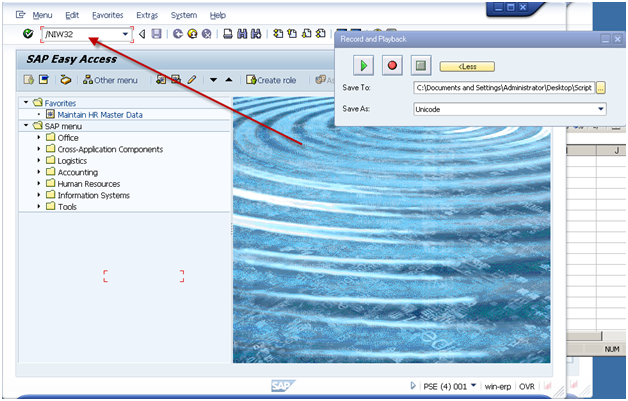Expand the Tools folder
Viewport: 628px width, 401px height.
(x=39, y=207)
